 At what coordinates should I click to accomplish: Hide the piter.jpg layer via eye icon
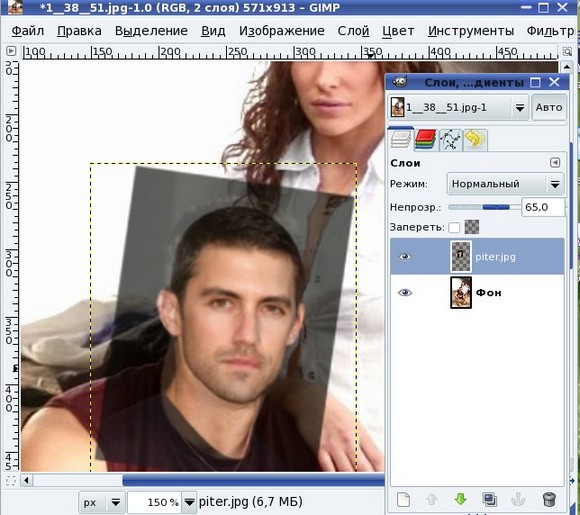tap(405, 256)
